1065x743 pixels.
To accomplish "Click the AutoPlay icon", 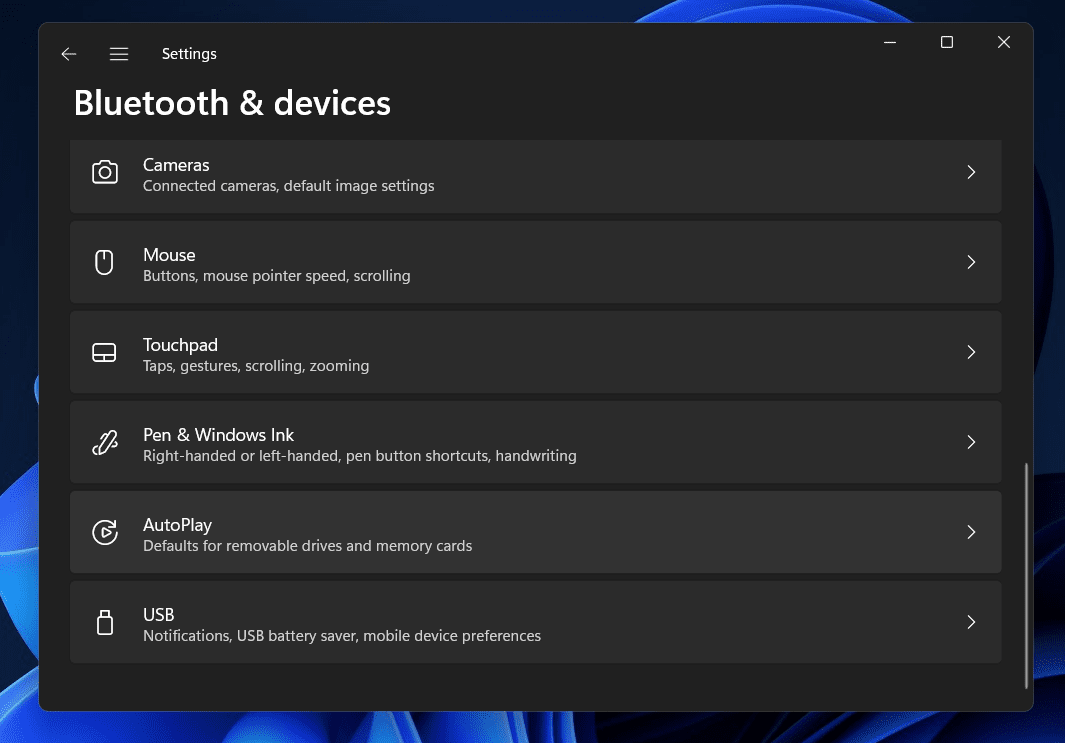I will tap(105, 532).
